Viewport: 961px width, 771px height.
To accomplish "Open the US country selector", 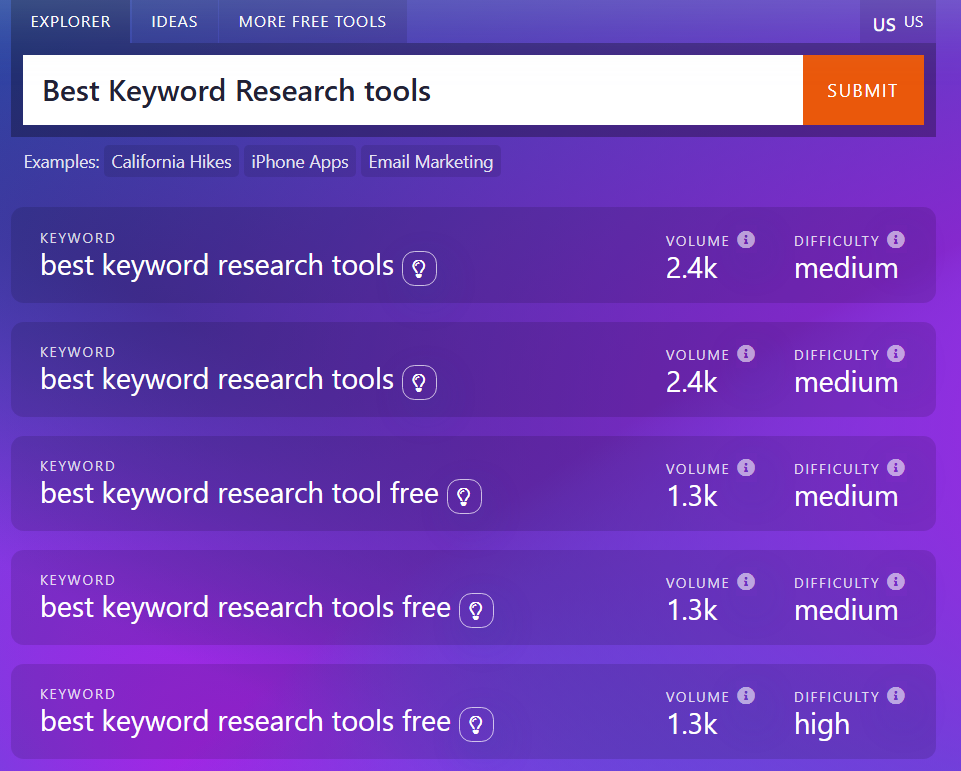I will tap(898, 23).
